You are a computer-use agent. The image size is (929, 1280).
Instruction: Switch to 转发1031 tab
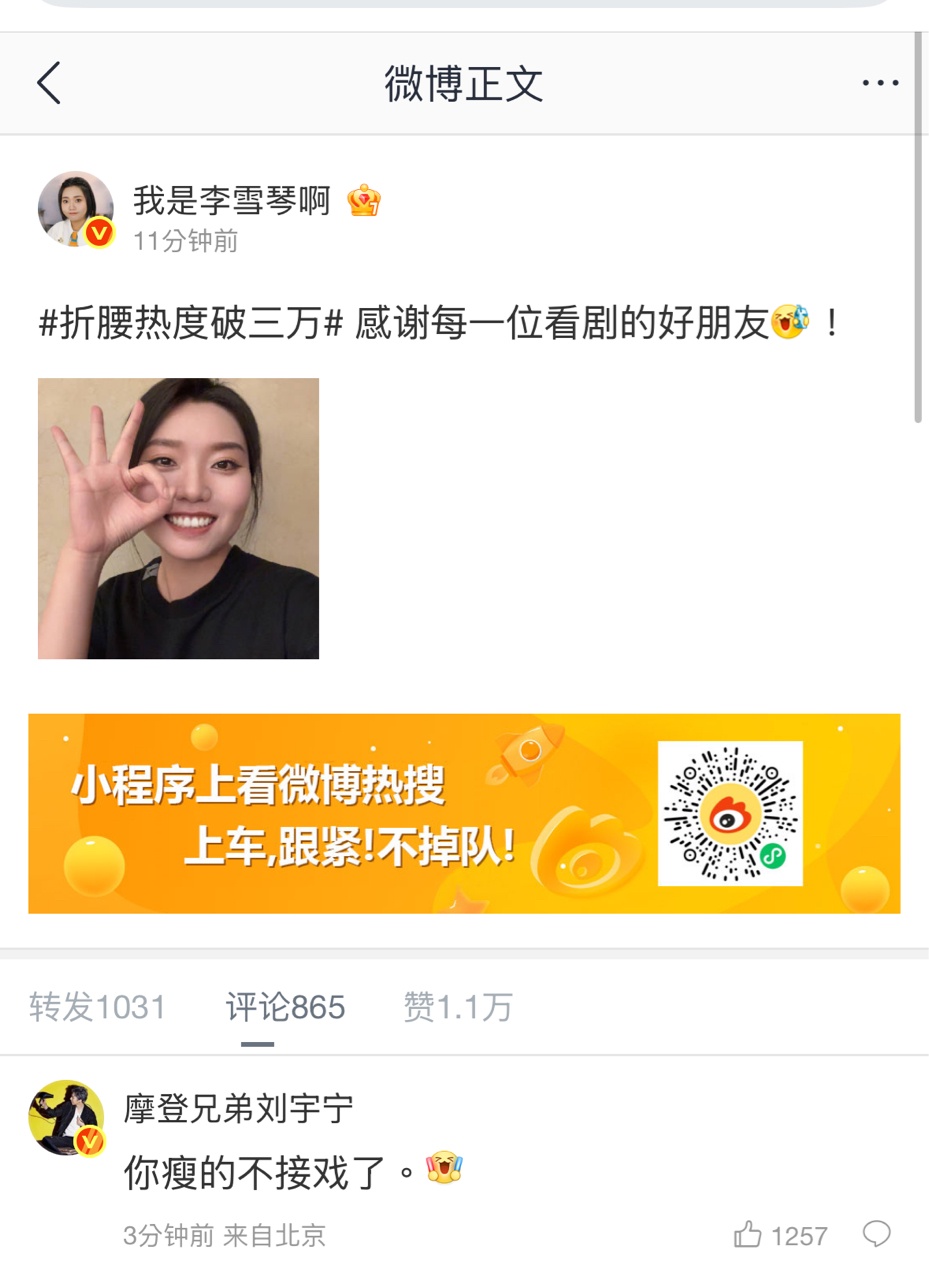coord(97,1007)
